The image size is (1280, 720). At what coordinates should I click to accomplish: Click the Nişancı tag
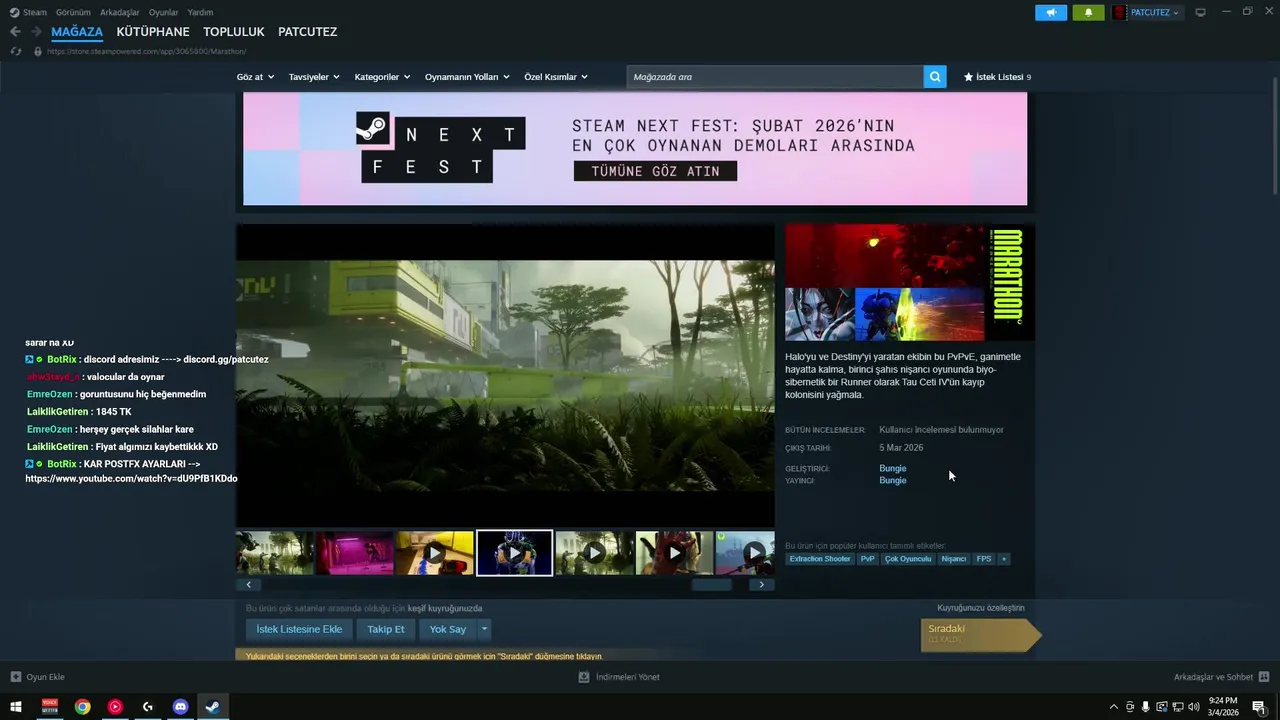[954, 559]
